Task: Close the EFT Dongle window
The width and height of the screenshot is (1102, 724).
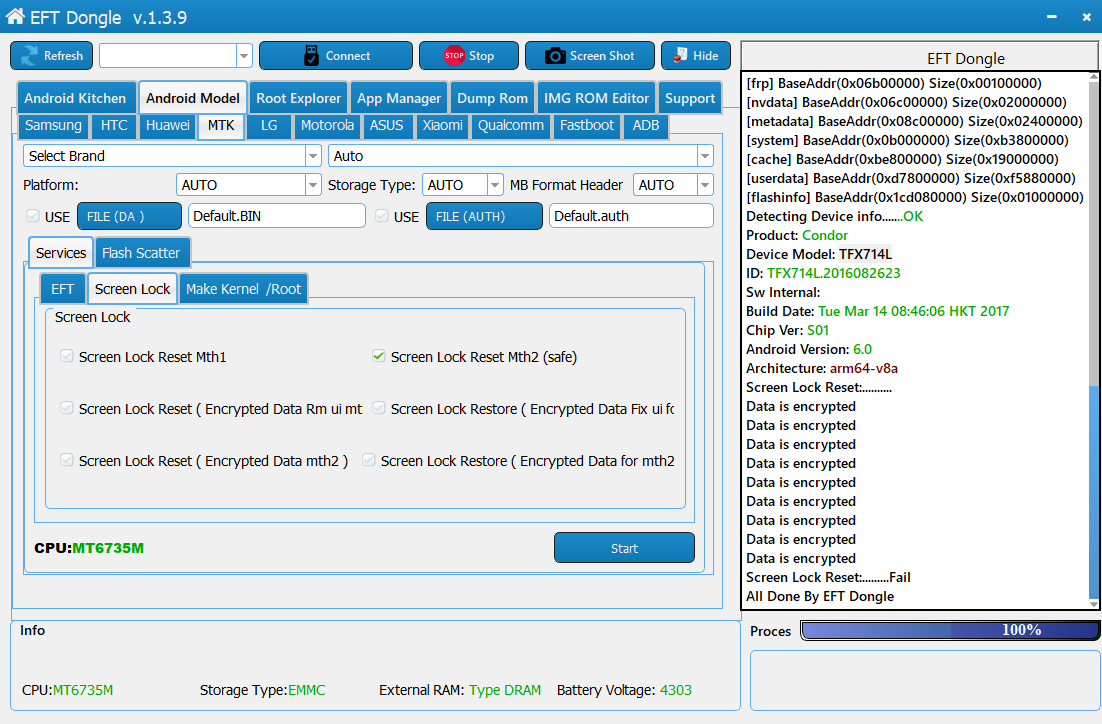Action: click(1087, 17)
